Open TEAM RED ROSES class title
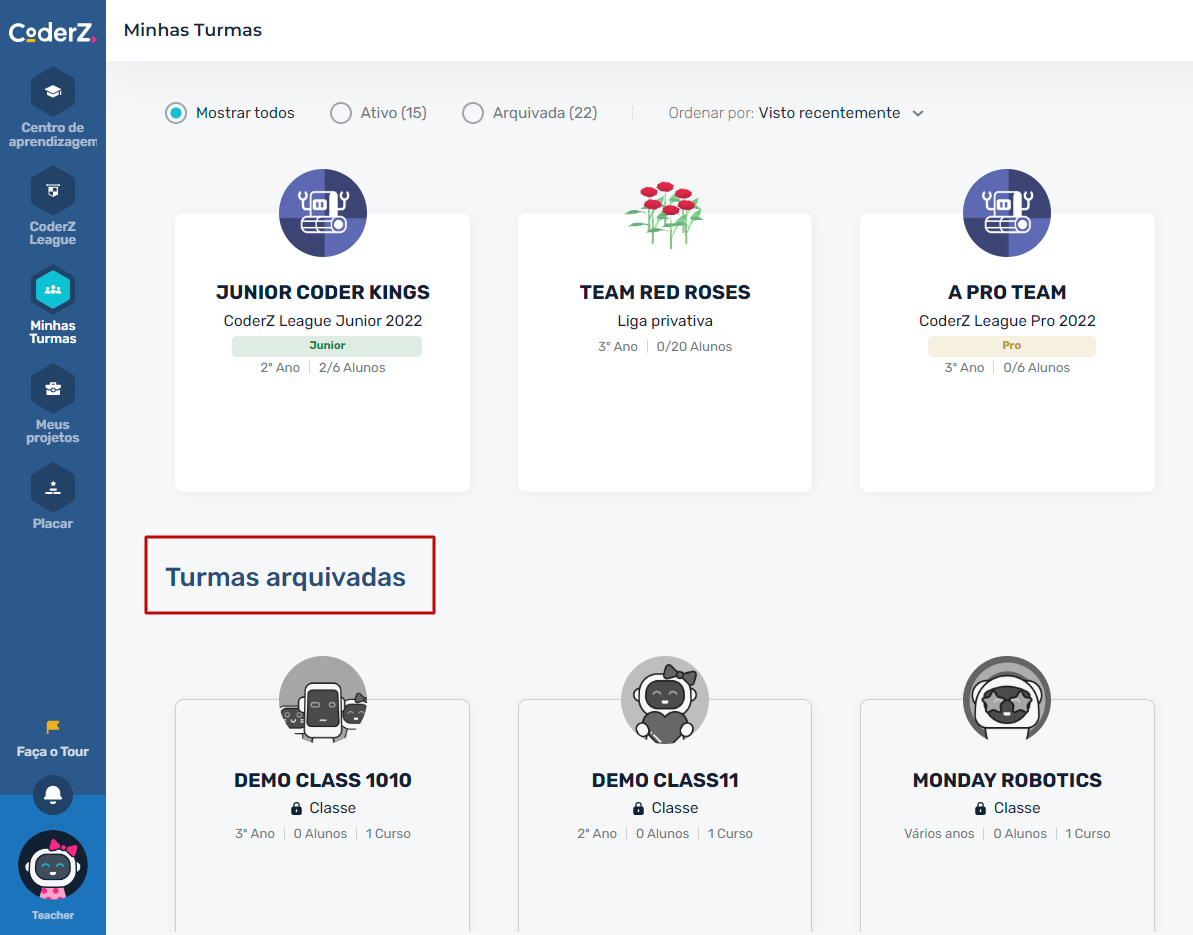This screenshot has height=935, width=1193. [664, 292]
